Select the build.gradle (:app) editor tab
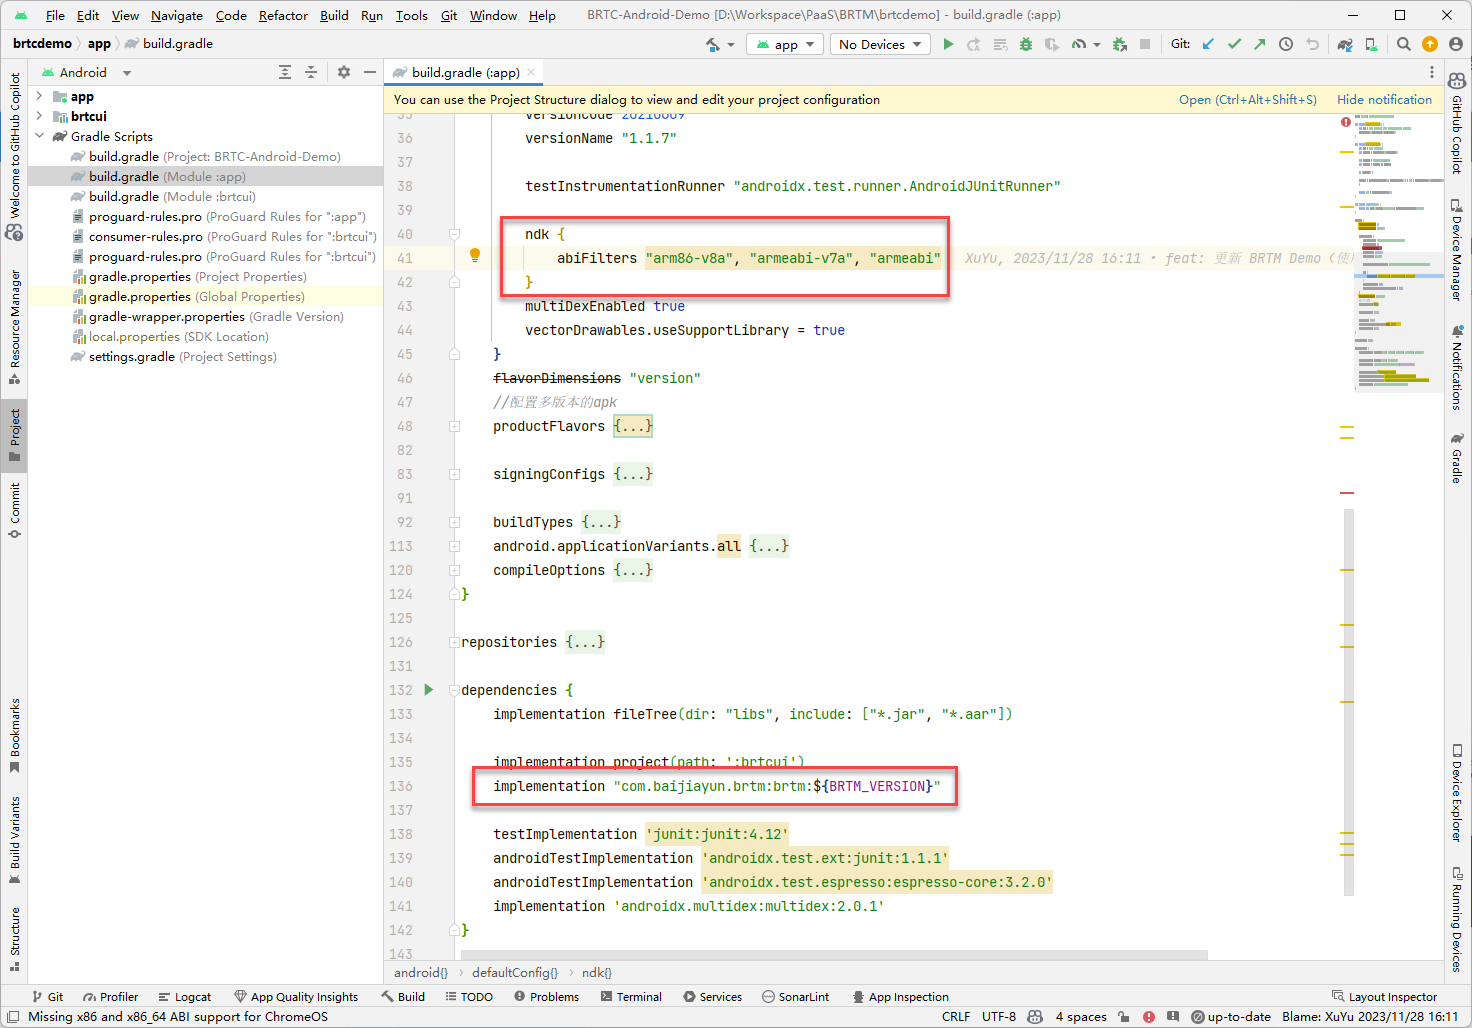This screenshot has height=1028, width=1472. [x=465, y=72]
